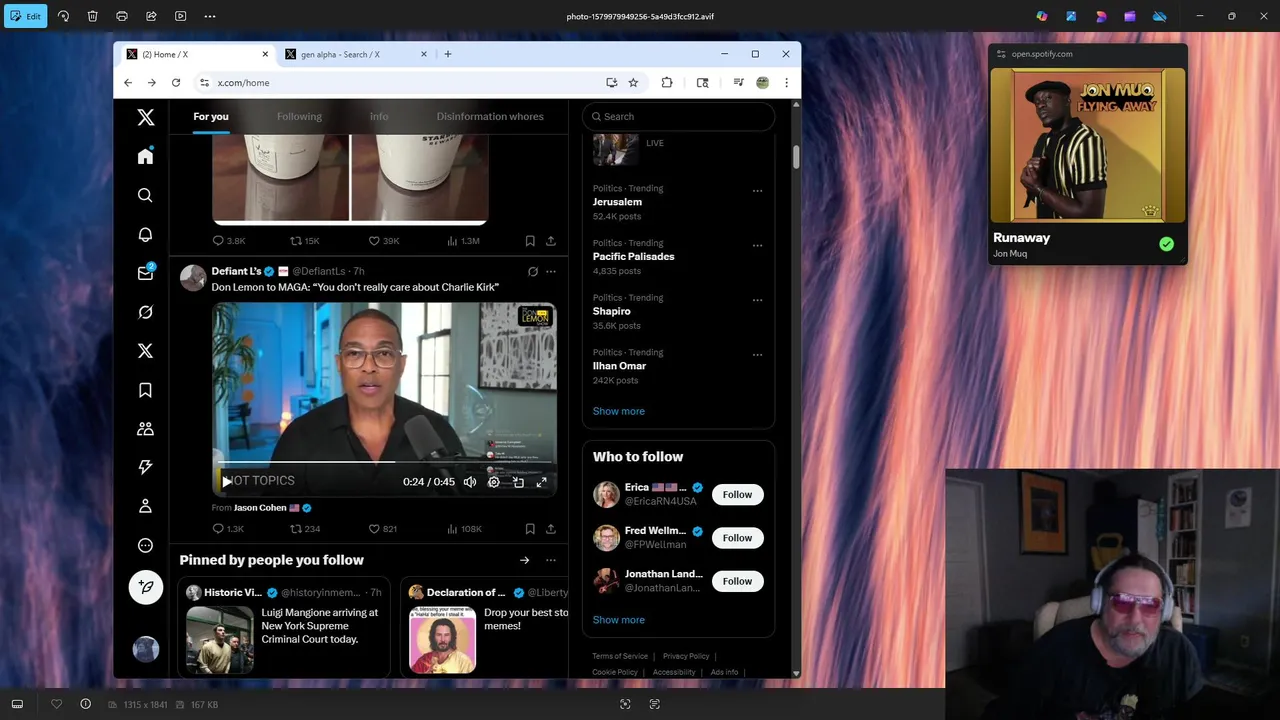This screenshot has width=1280, height=720.
Task: Mute the Don Lemon video
Action: (x=470, y=482)
